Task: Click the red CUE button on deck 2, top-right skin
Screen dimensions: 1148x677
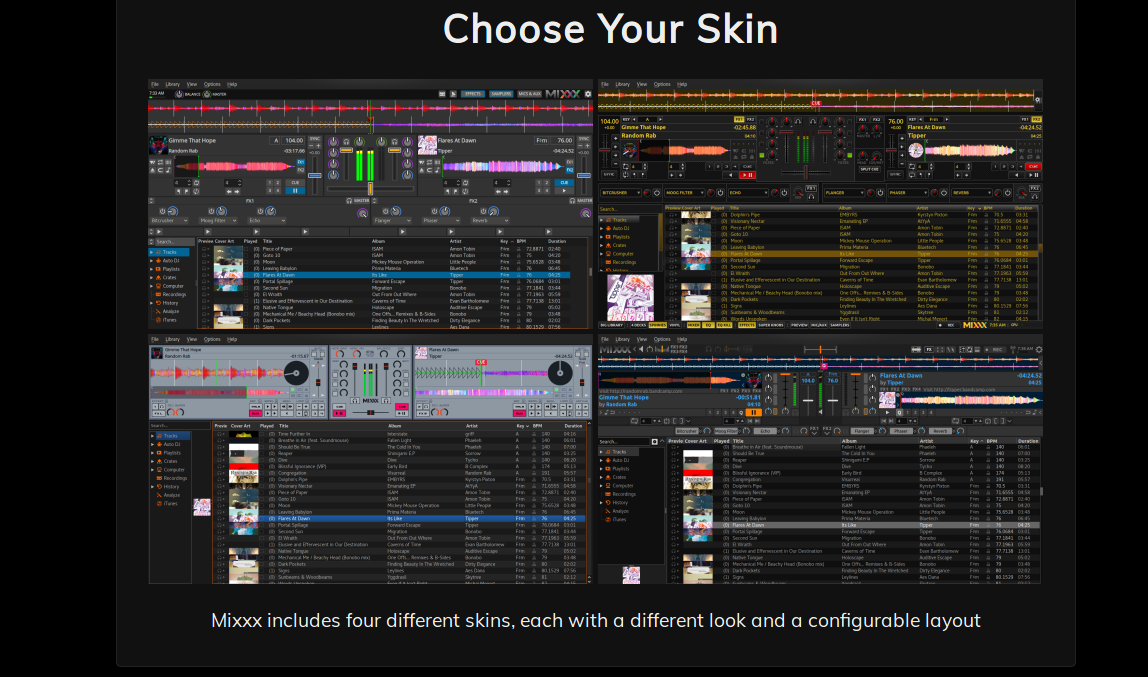Action: pyautogui.click(x=1033, y=167)
